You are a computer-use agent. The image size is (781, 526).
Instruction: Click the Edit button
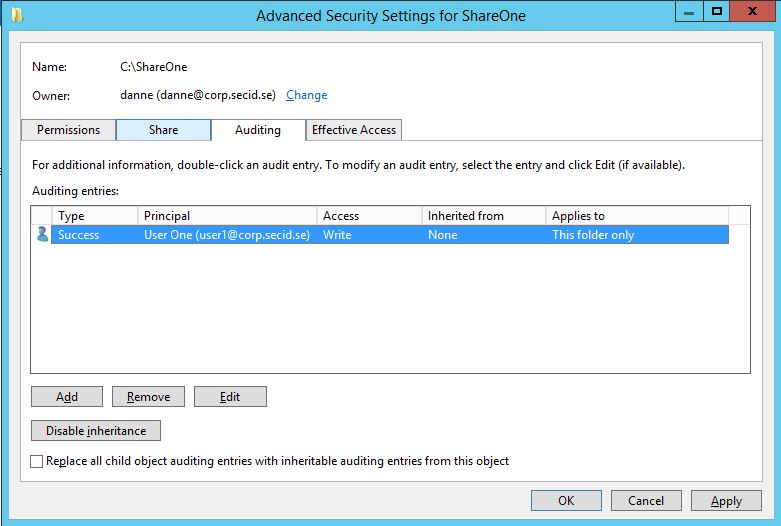point(230,397)
